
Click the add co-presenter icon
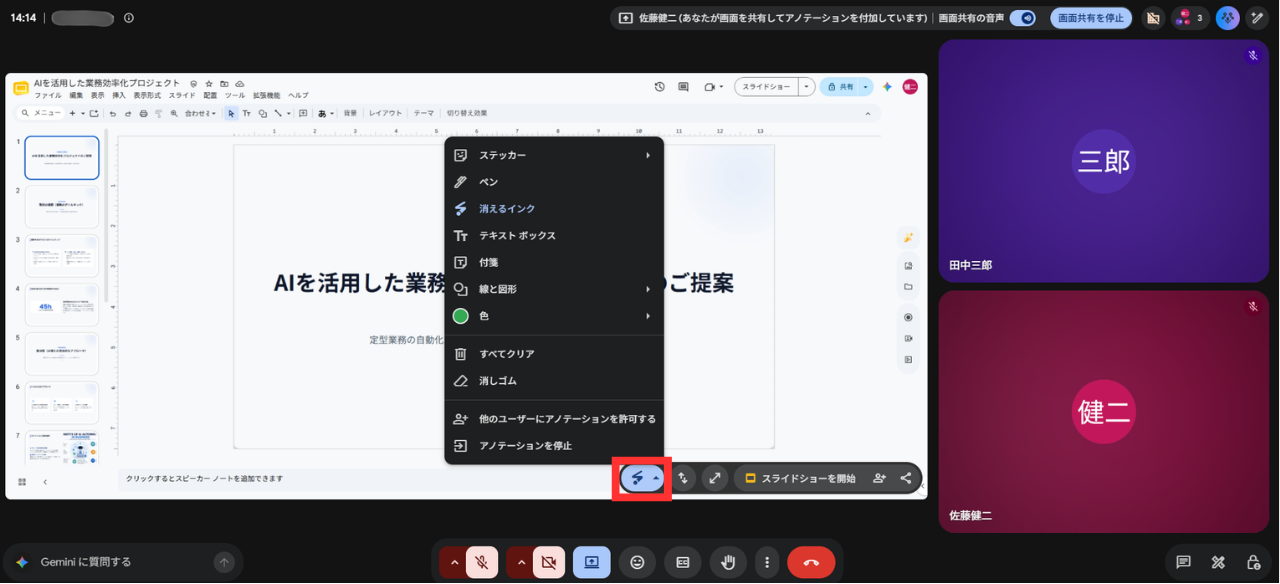879,478
